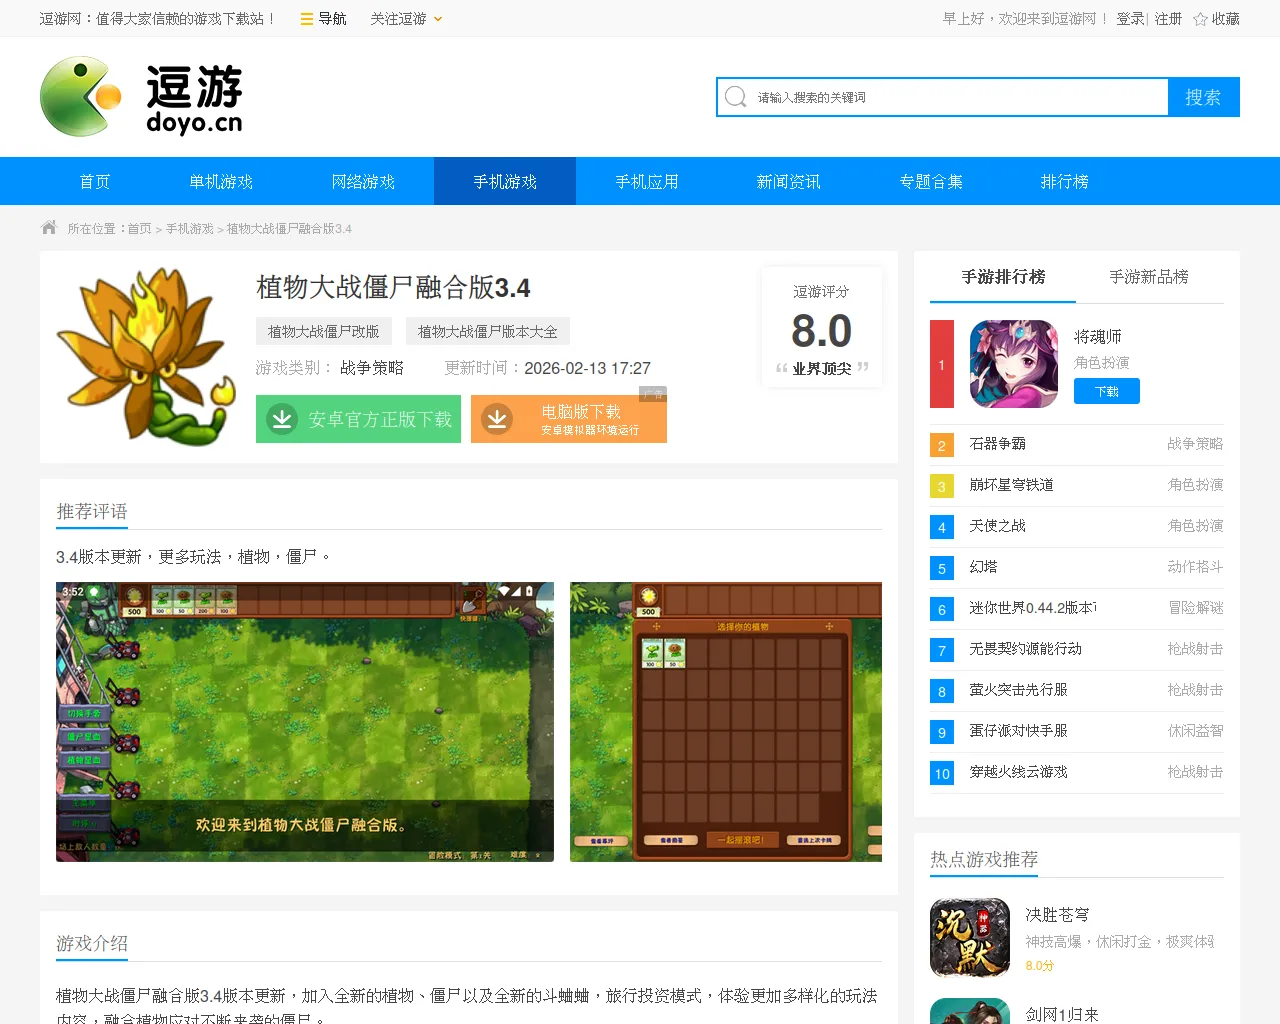Click the 决胜苍穹 game icon in hot recommendations

coord(969,938)
